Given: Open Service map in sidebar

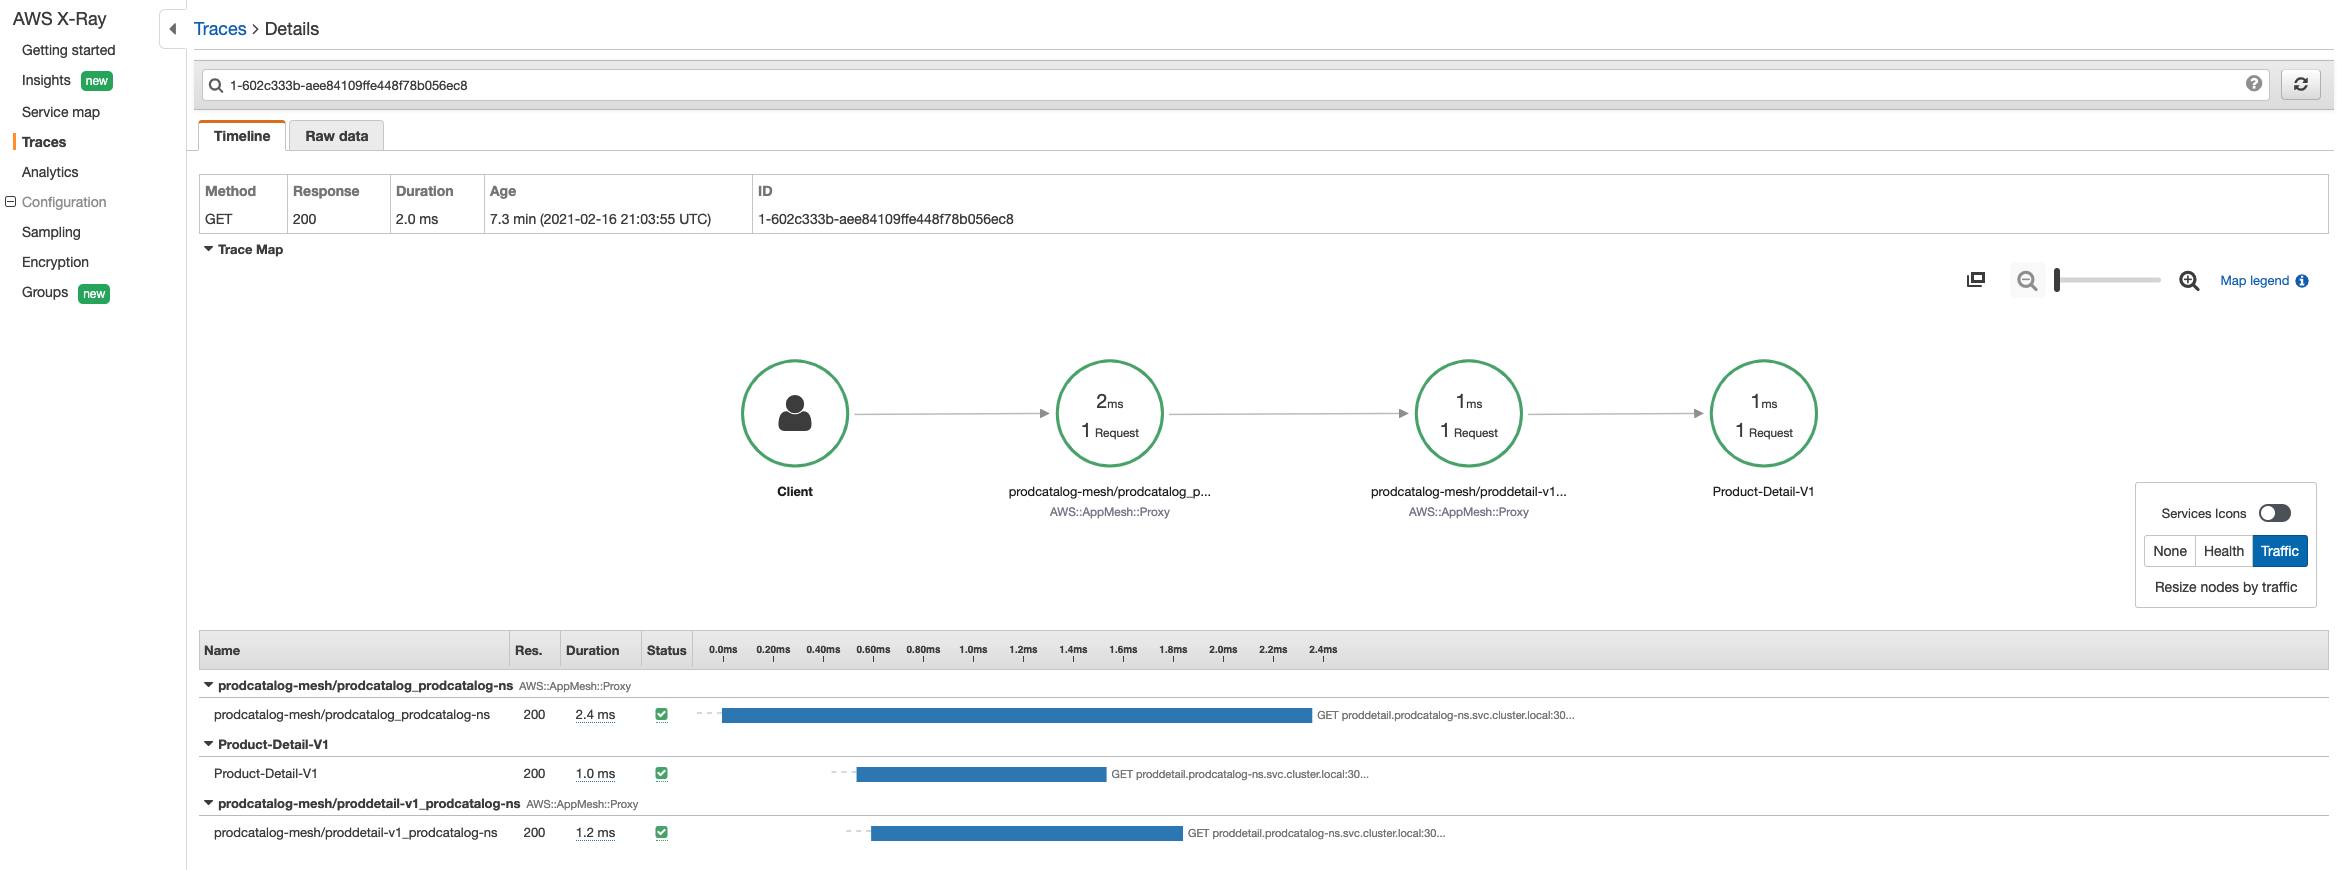Looking at the screenshot, I should [x=61, y=112].
